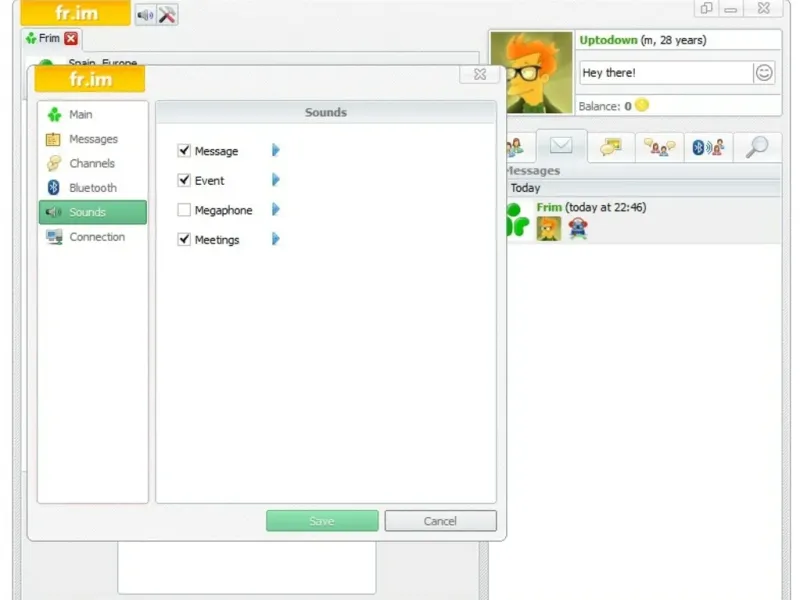Click the Uptodown profile avatar

tap(531, 72)
